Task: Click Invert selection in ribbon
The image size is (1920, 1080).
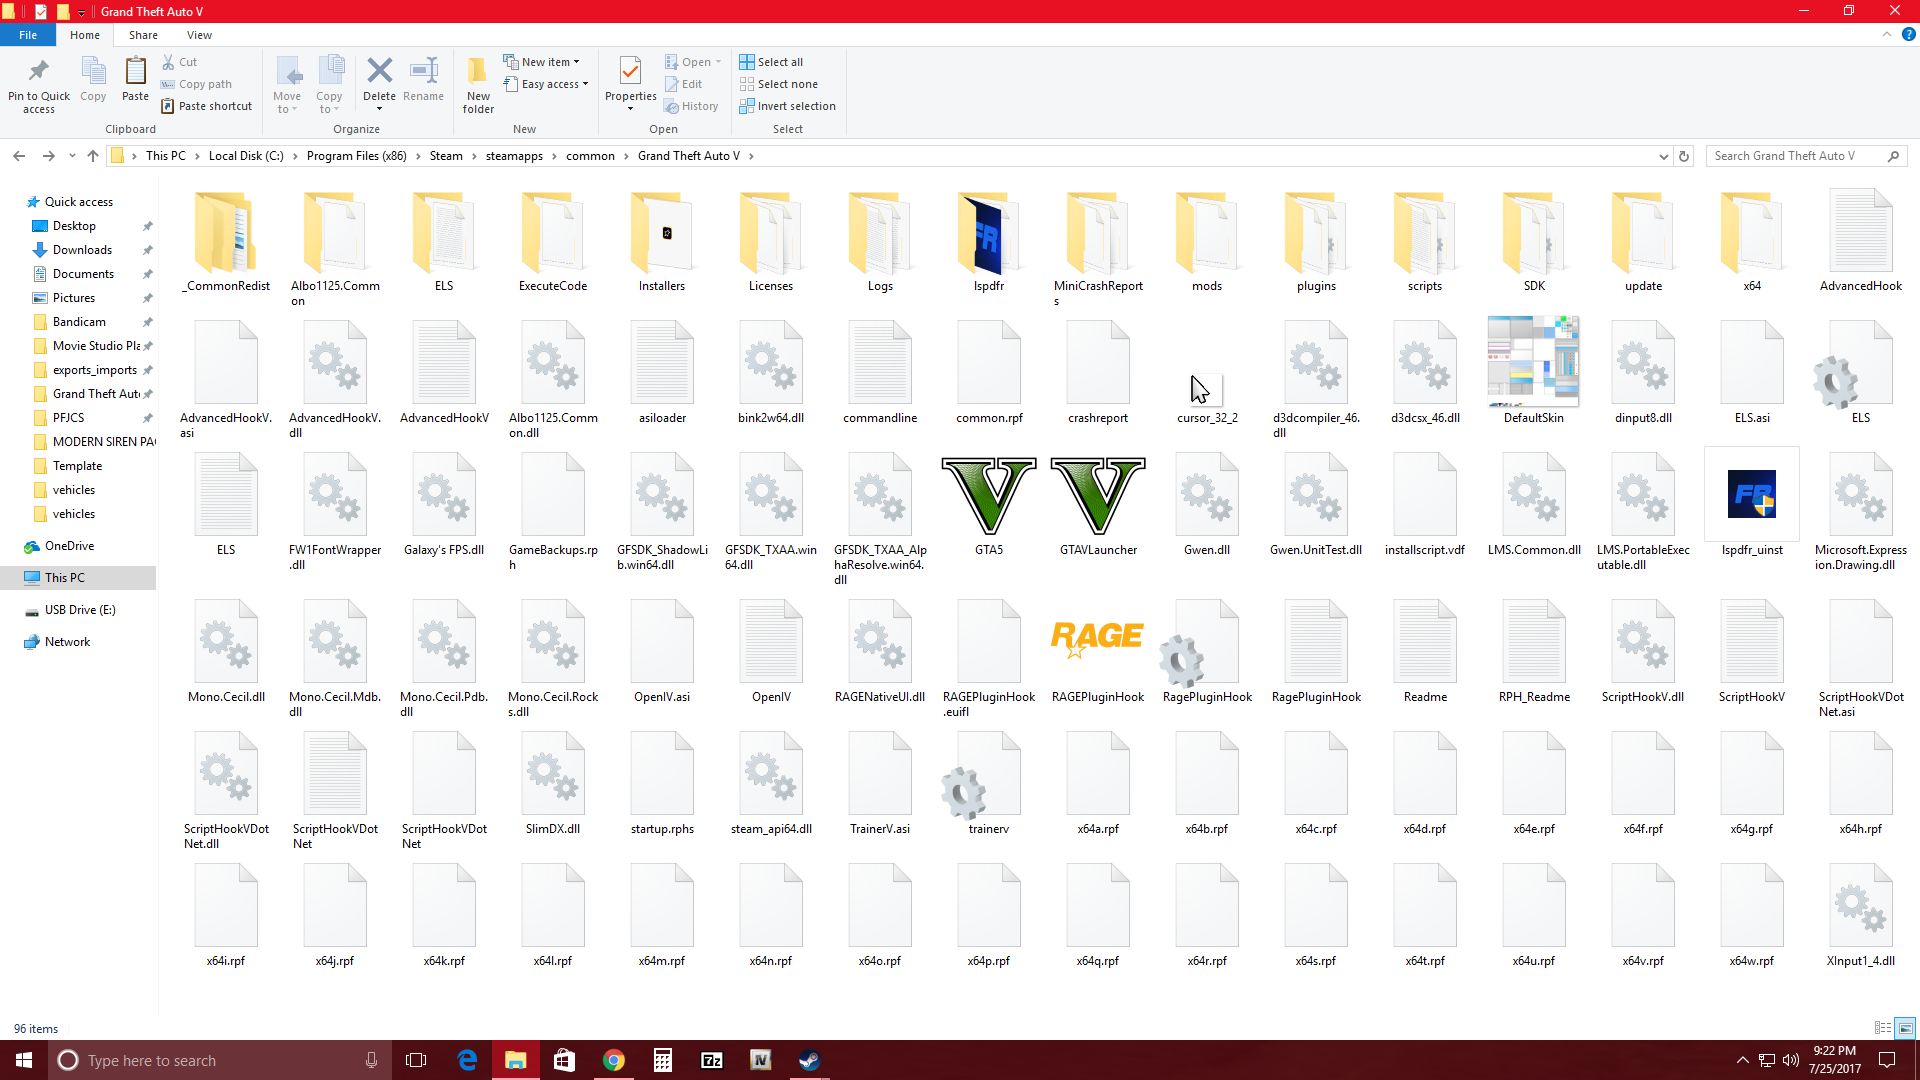Action: [787, 106]
